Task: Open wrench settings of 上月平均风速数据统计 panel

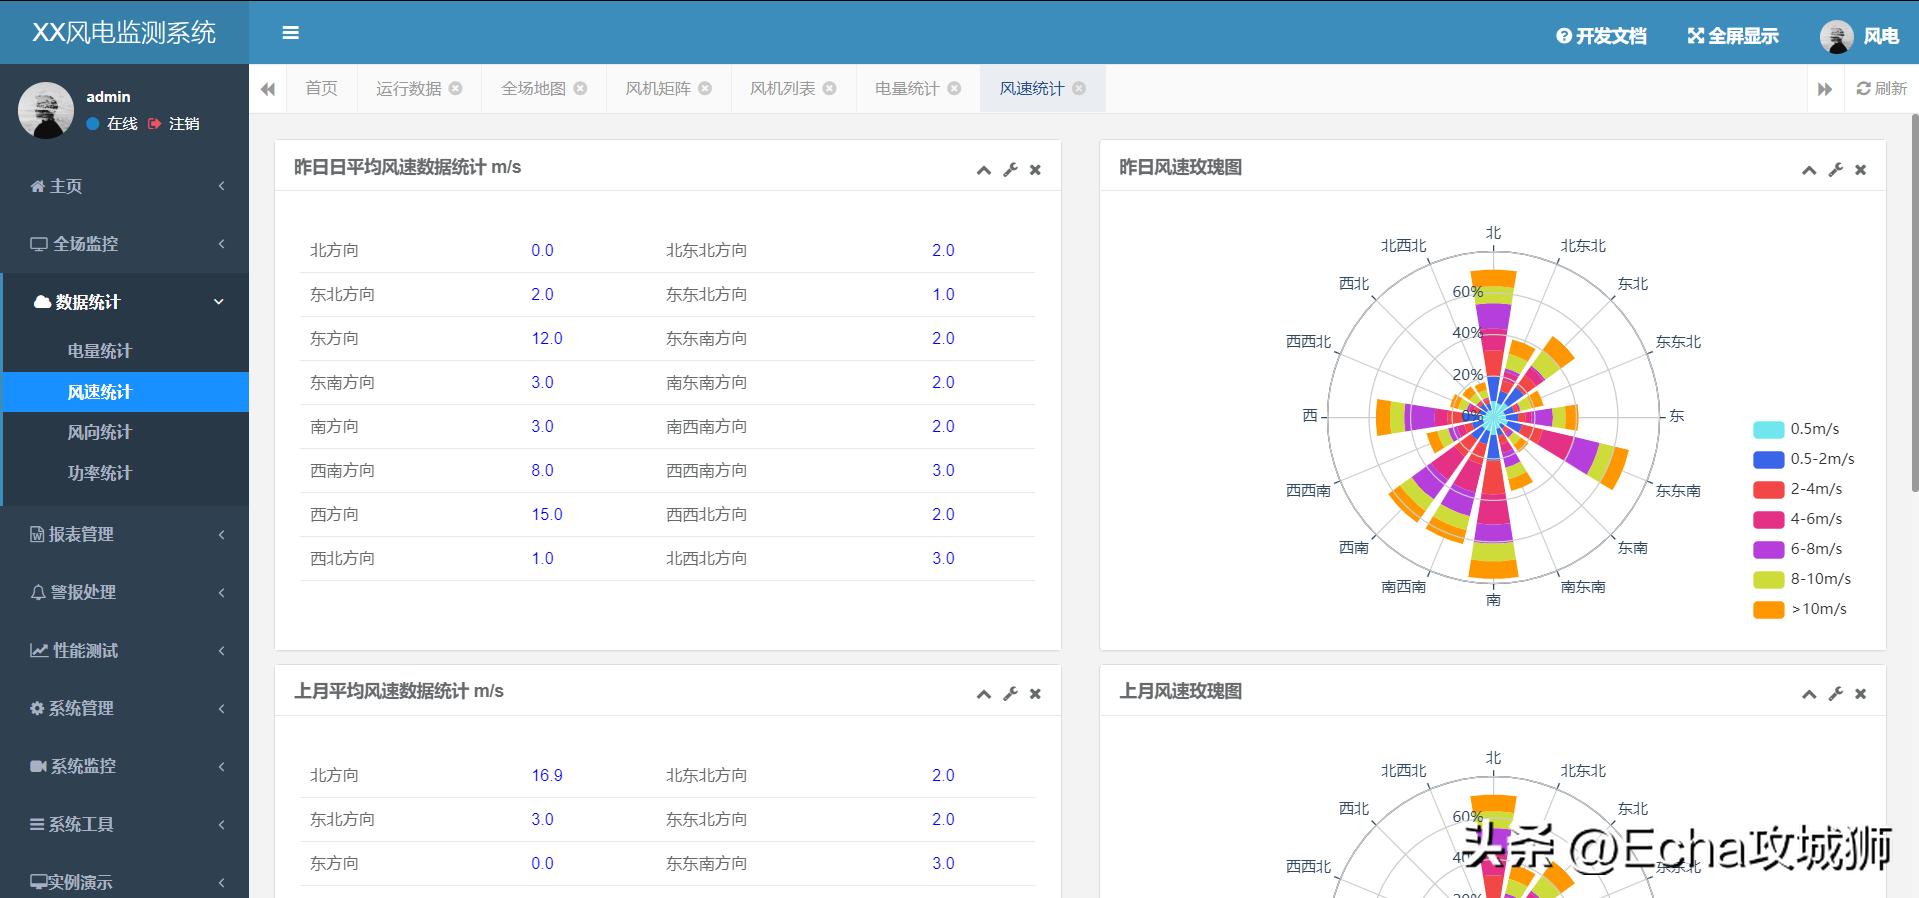Action: click(1010, 694)
